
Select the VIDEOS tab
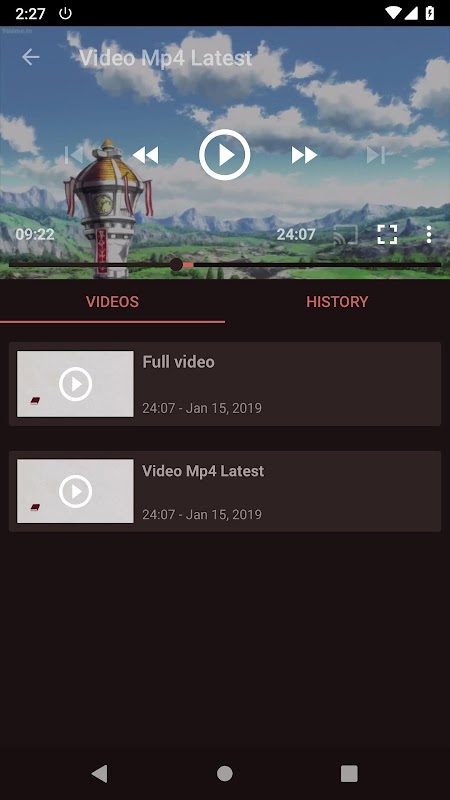tap(112, 302)
